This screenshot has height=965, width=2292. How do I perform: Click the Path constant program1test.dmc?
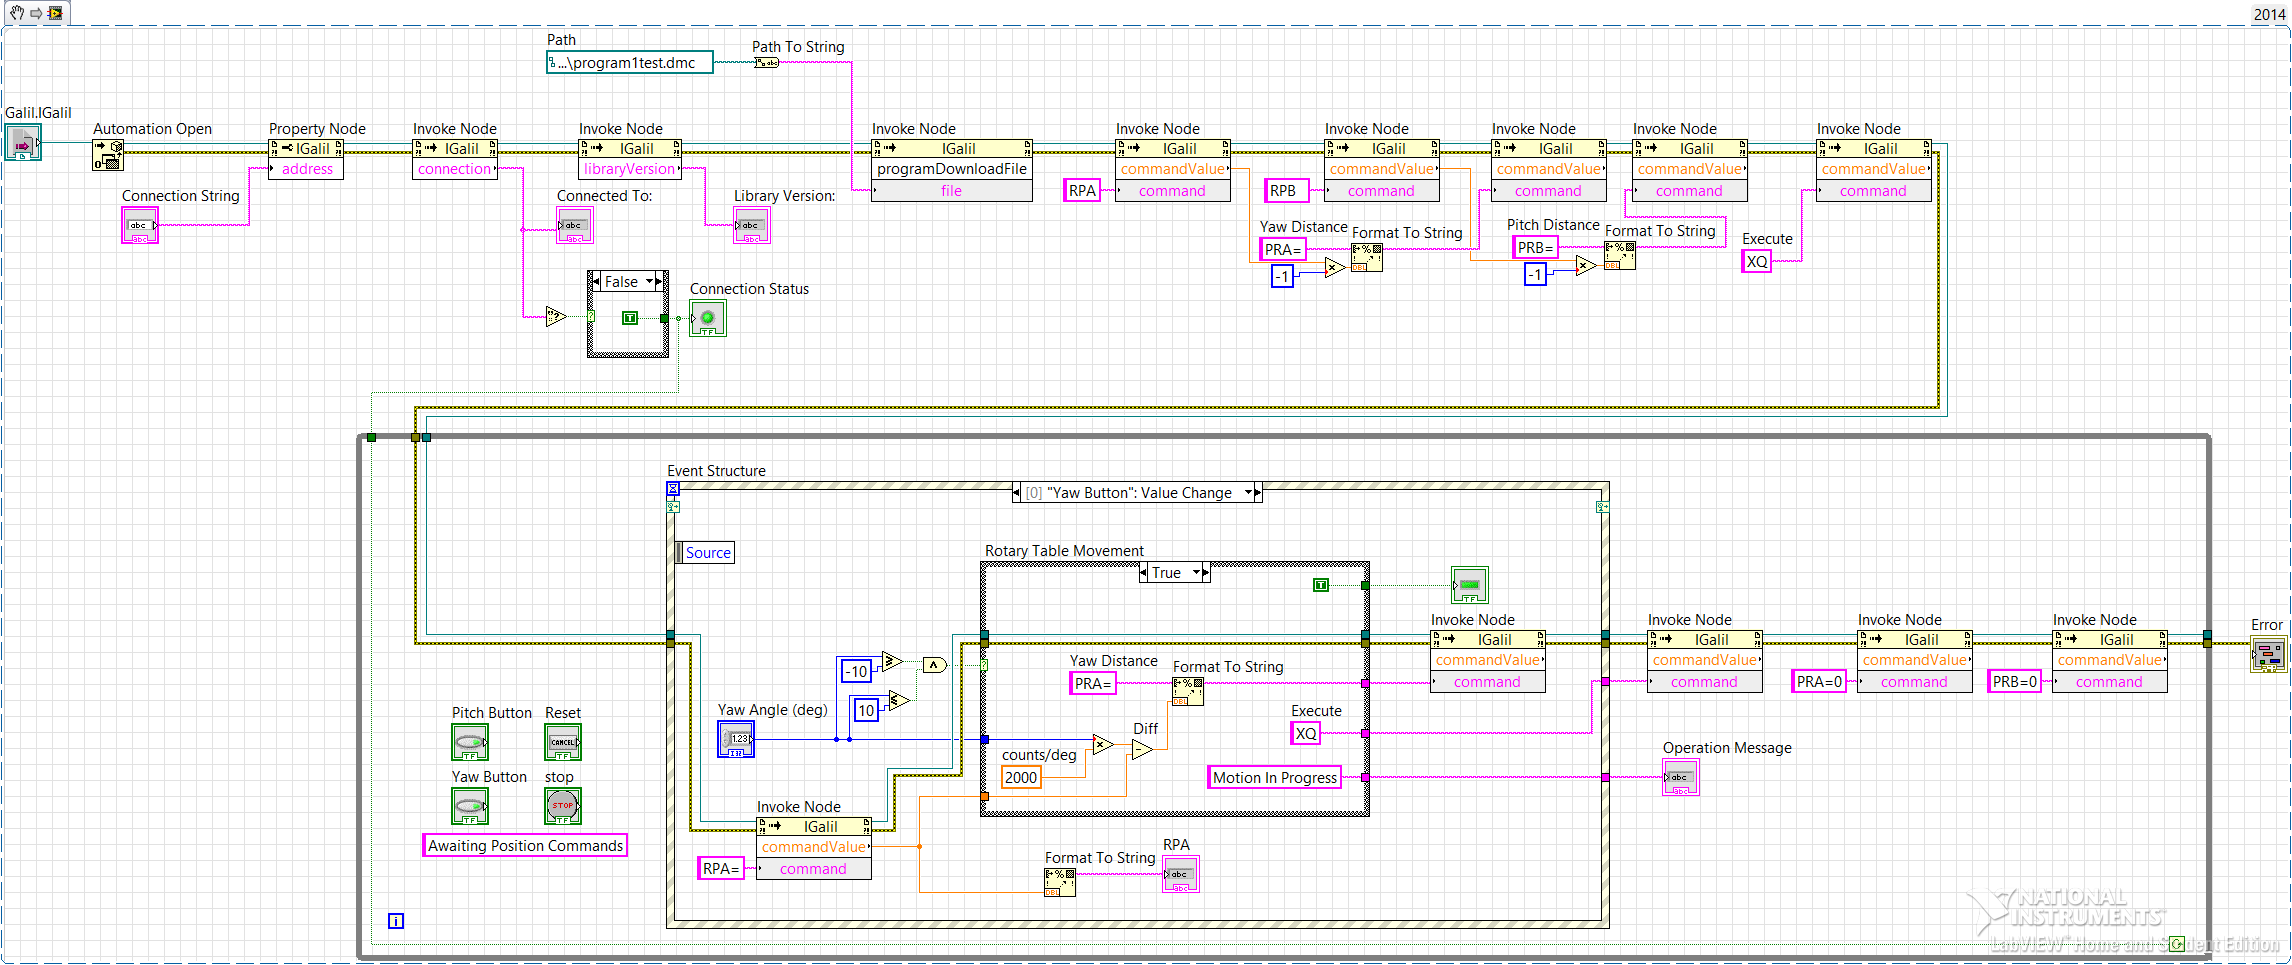tap(630, 63)
